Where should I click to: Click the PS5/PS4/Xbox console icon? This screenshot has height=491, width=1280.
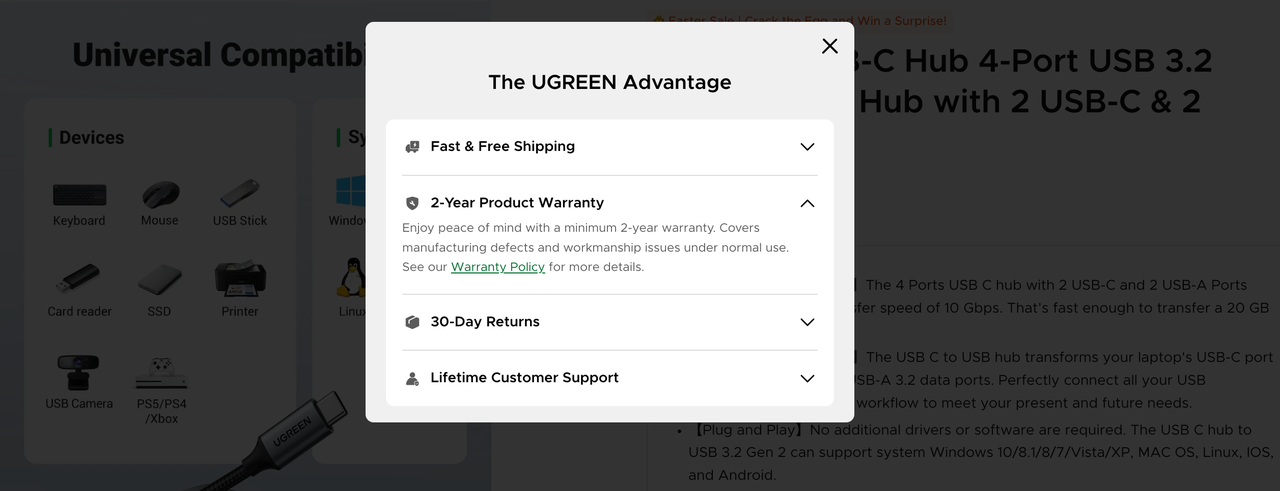pos(161,373)
